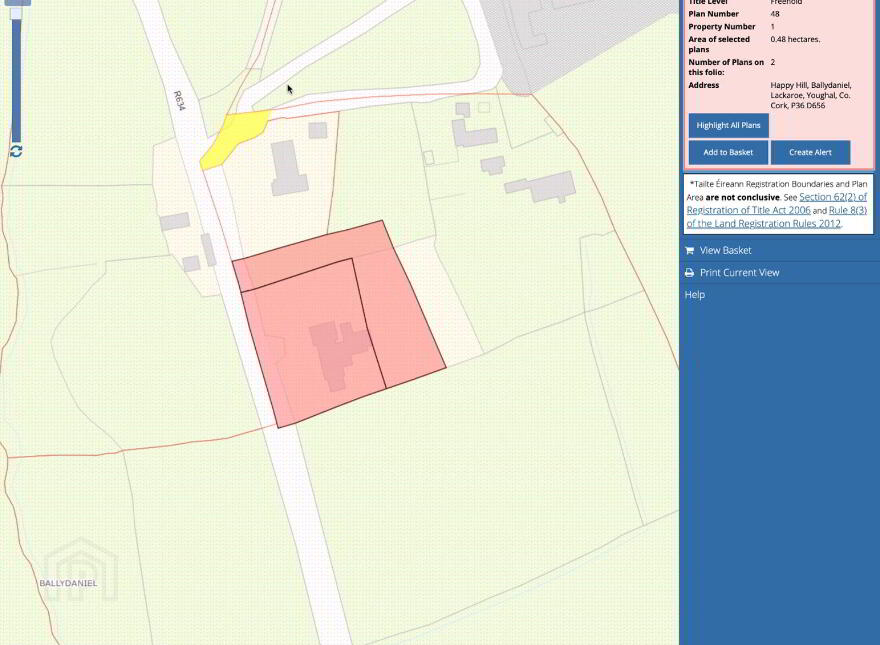880x645 pixels.
Task: Select the yellow highlighted land parcel
Action: point(233,138)
